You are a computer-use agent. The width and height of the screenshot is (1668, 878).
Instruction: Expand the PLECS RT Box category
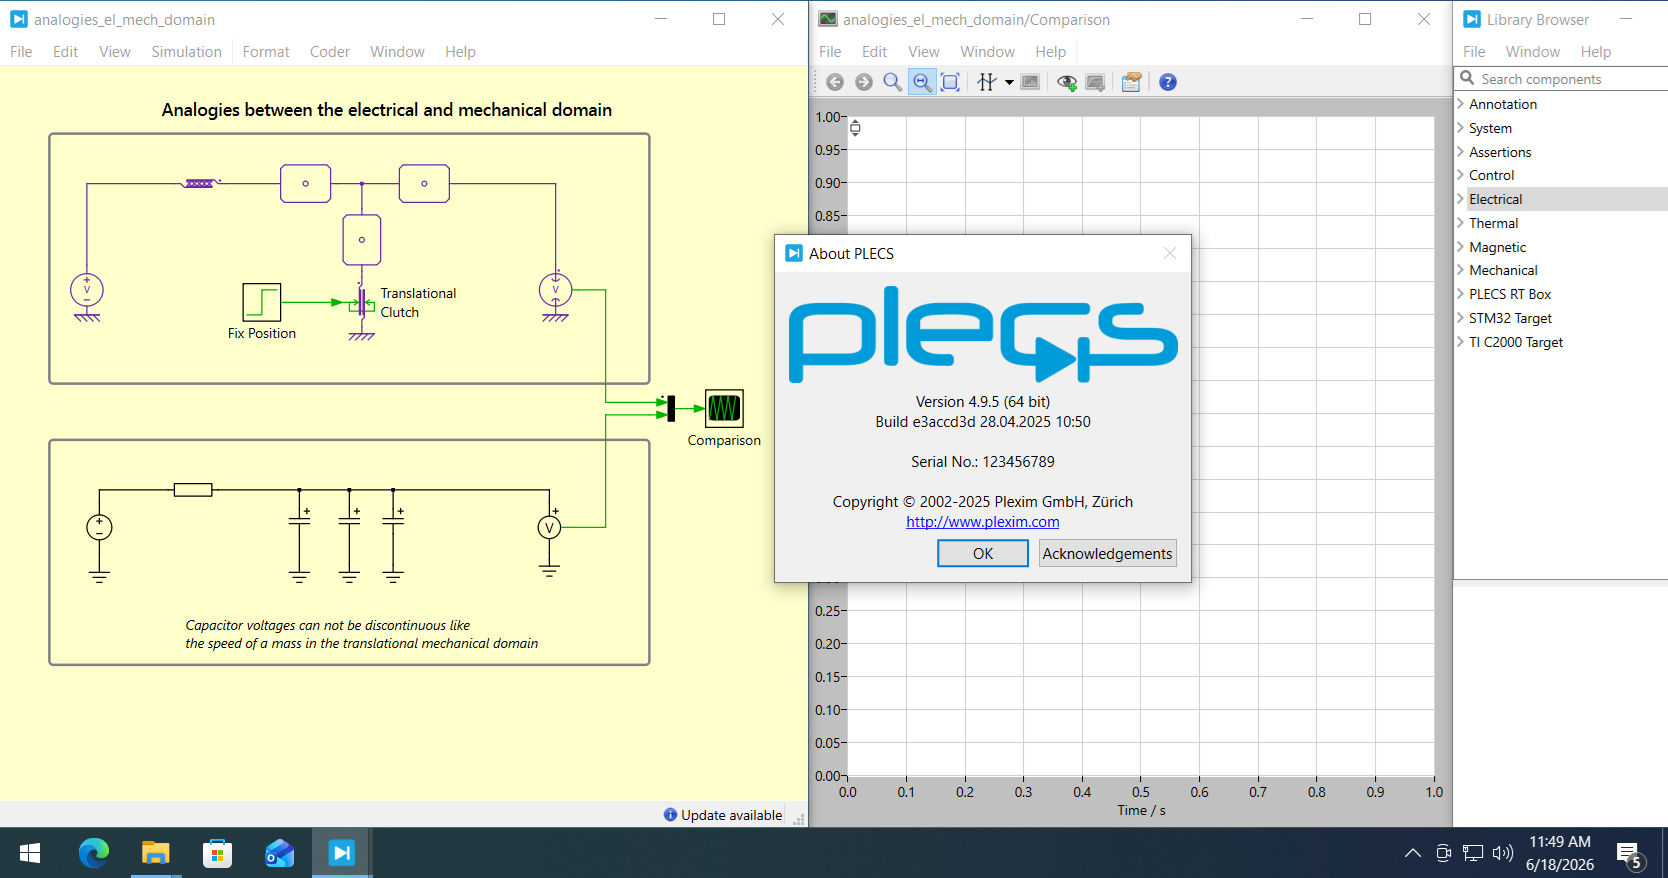[1460, 294]
